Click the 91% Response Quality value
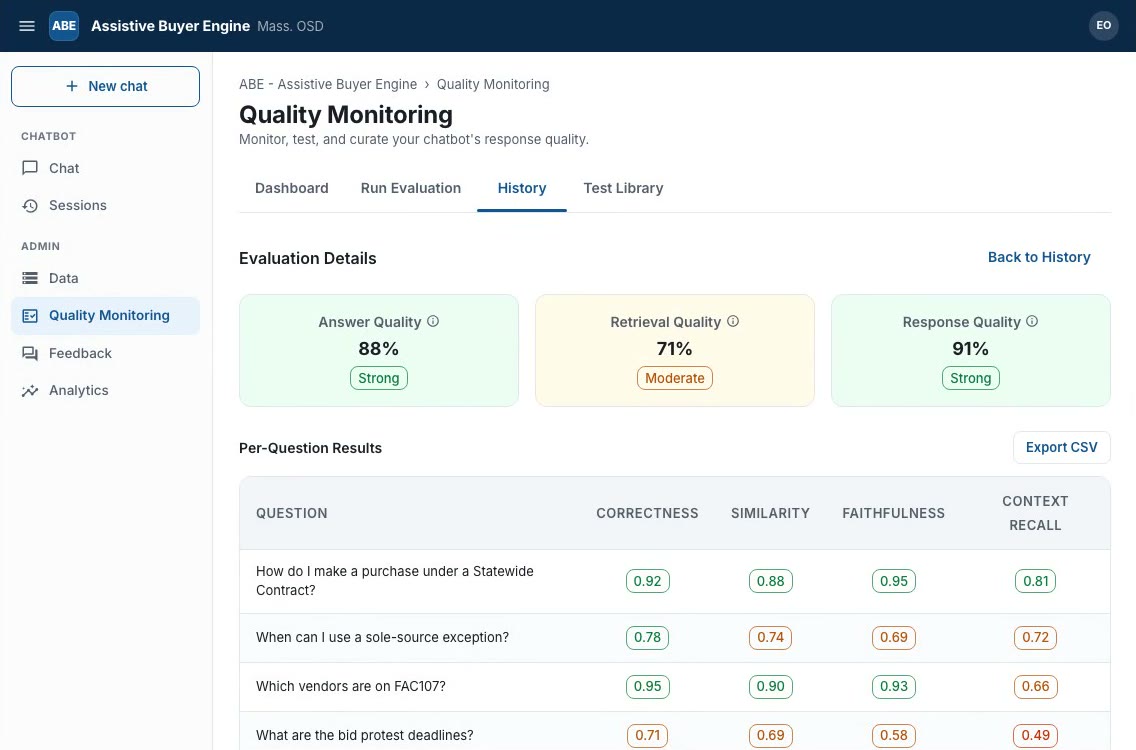 coord(970,349)
